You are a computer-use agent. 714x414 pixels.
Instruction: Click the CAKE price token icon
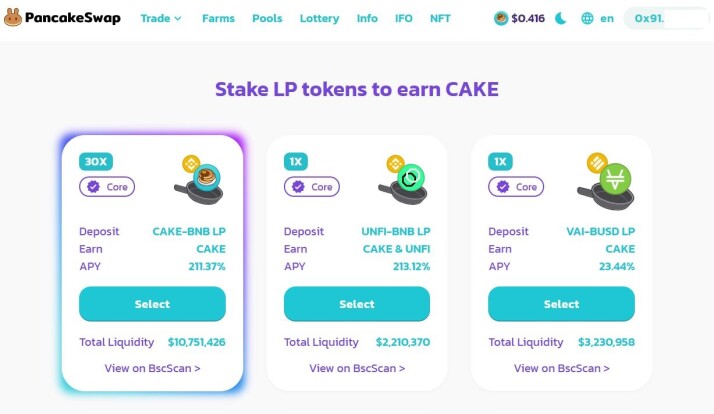tap(501, 18)
